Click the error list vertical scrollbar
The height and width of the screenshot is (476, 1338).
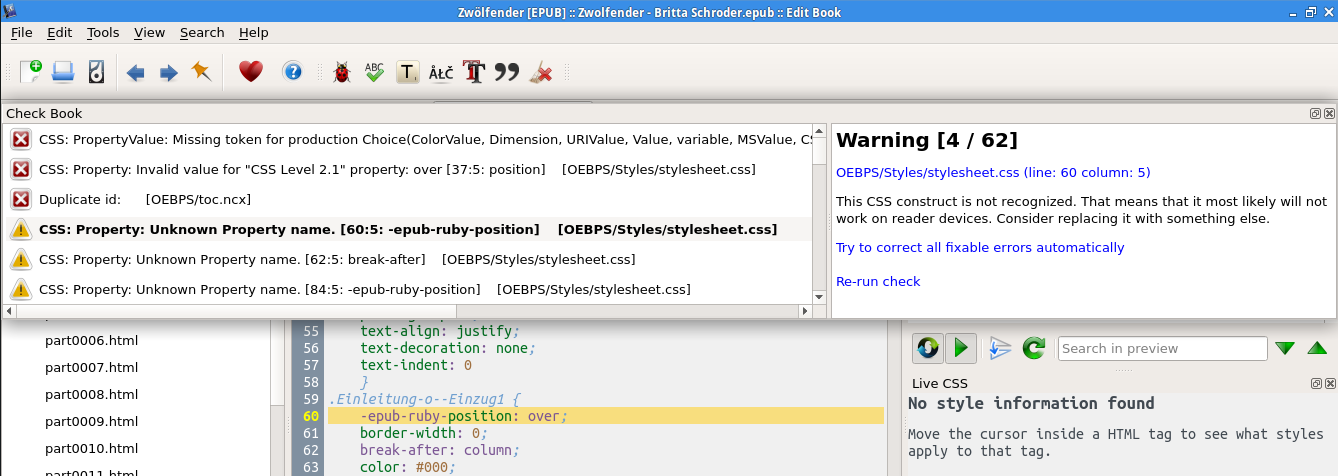[x=820, y=214]
